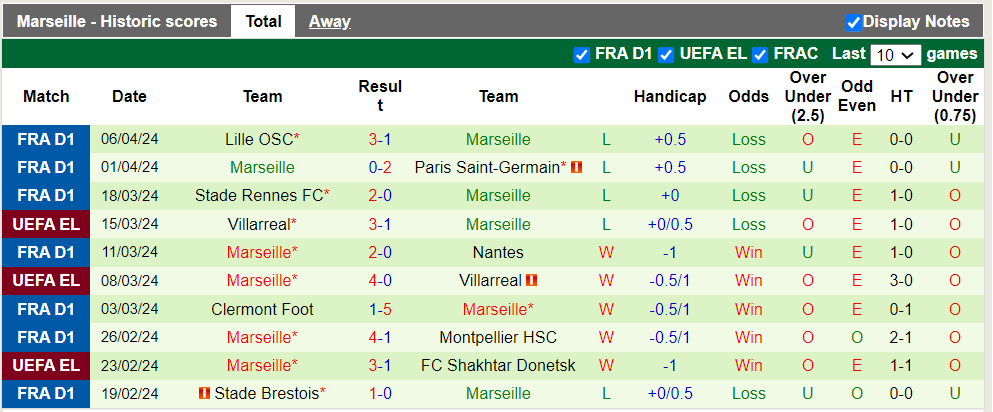Click the red card icon beside Paris Saint-Germain
993x412 pixels.
577,168
